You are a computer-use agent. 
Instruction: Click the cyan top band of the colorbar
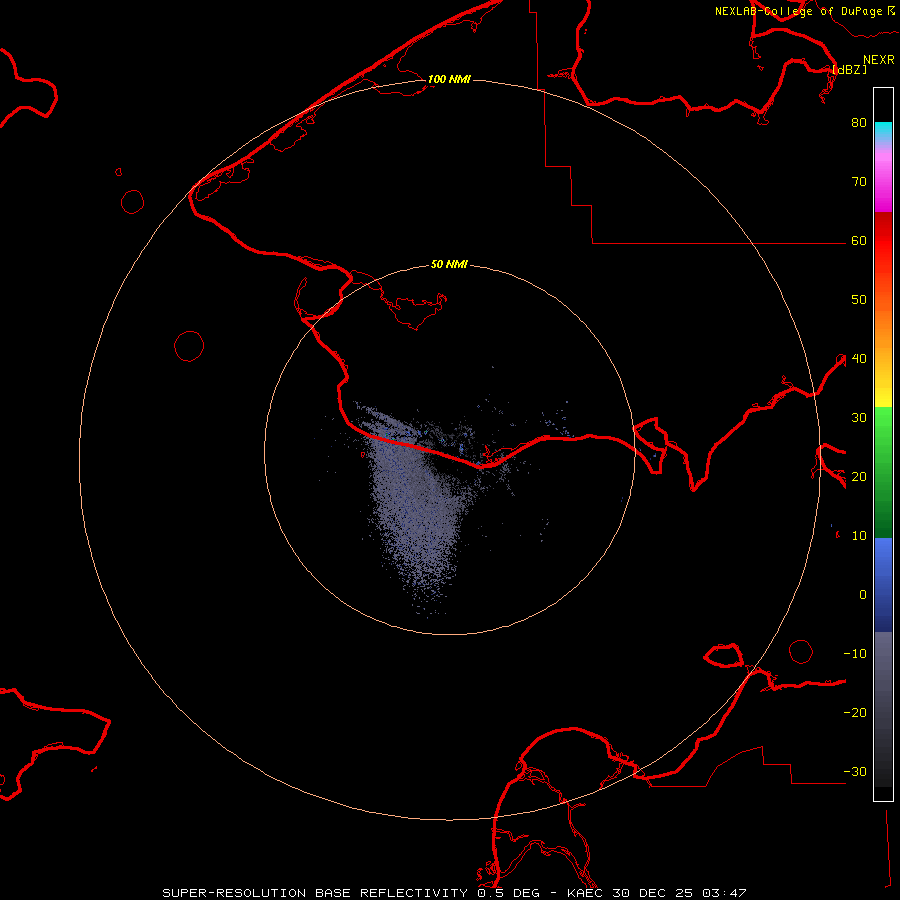pos(883,132)
